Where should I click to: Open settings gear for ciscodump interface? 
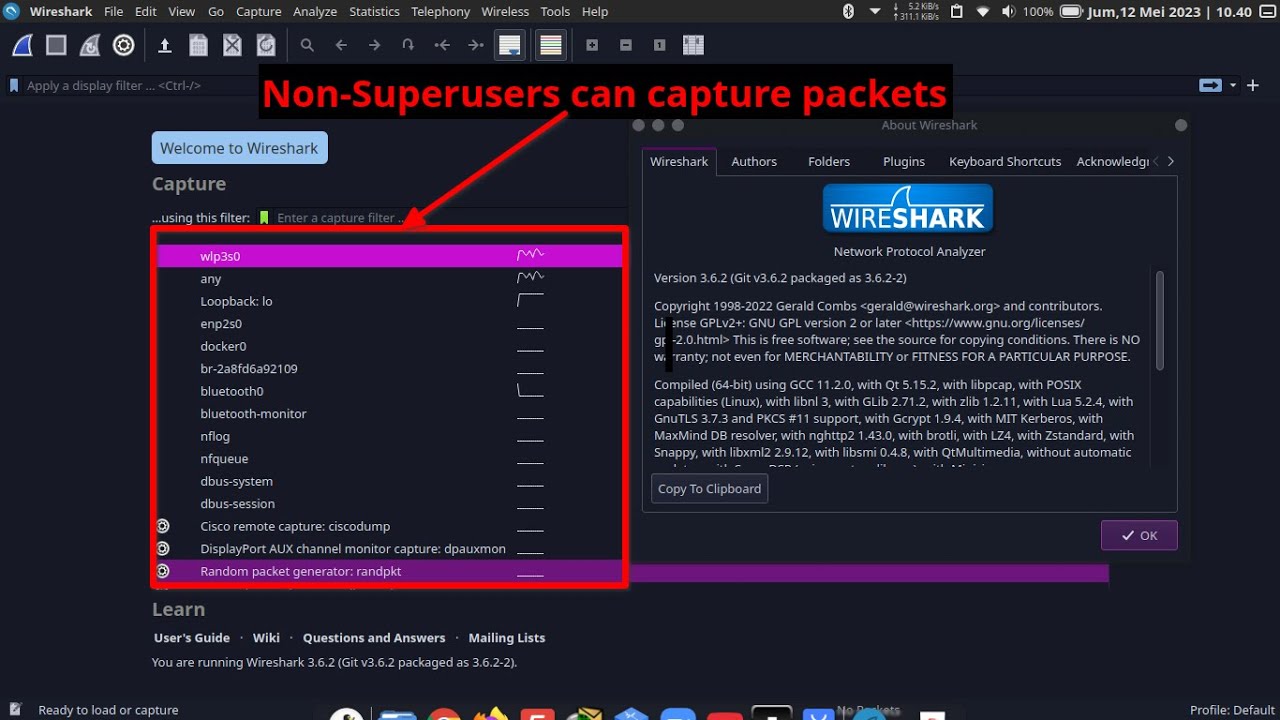tap(163, 526)
